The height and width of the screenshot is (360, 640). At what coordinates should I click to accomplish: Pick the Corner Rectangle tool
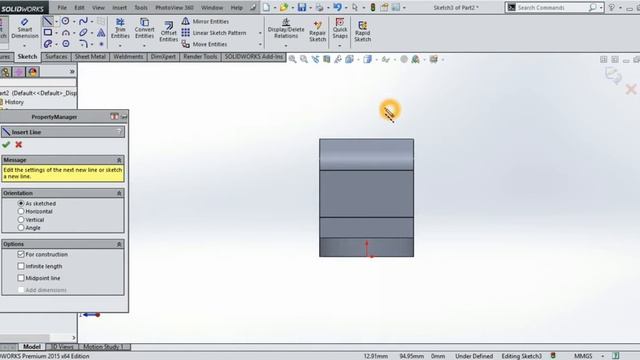click(48, 32)
